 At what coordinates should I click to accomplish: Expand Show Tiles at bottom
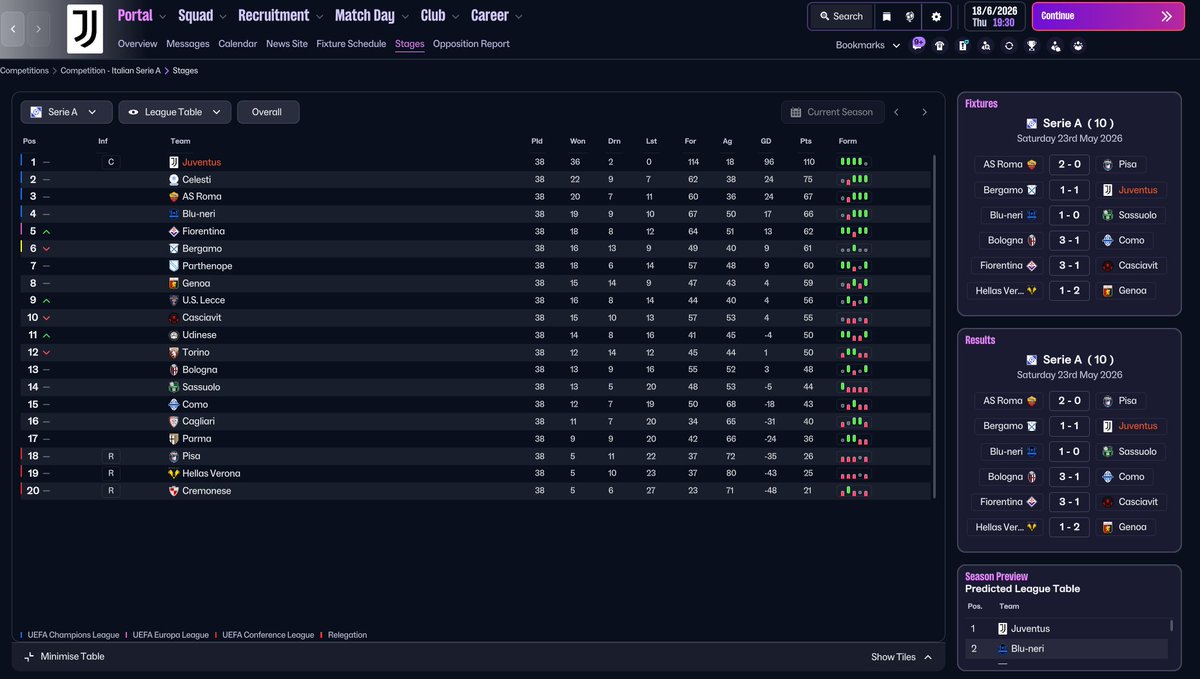pyautogui.click(x=902, y=657)
